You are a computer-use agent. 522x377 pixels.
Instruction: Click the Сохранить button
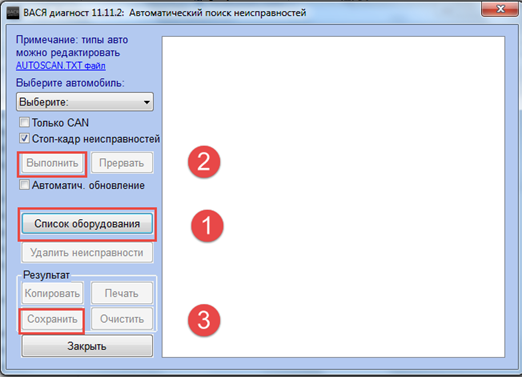[52, 319]
